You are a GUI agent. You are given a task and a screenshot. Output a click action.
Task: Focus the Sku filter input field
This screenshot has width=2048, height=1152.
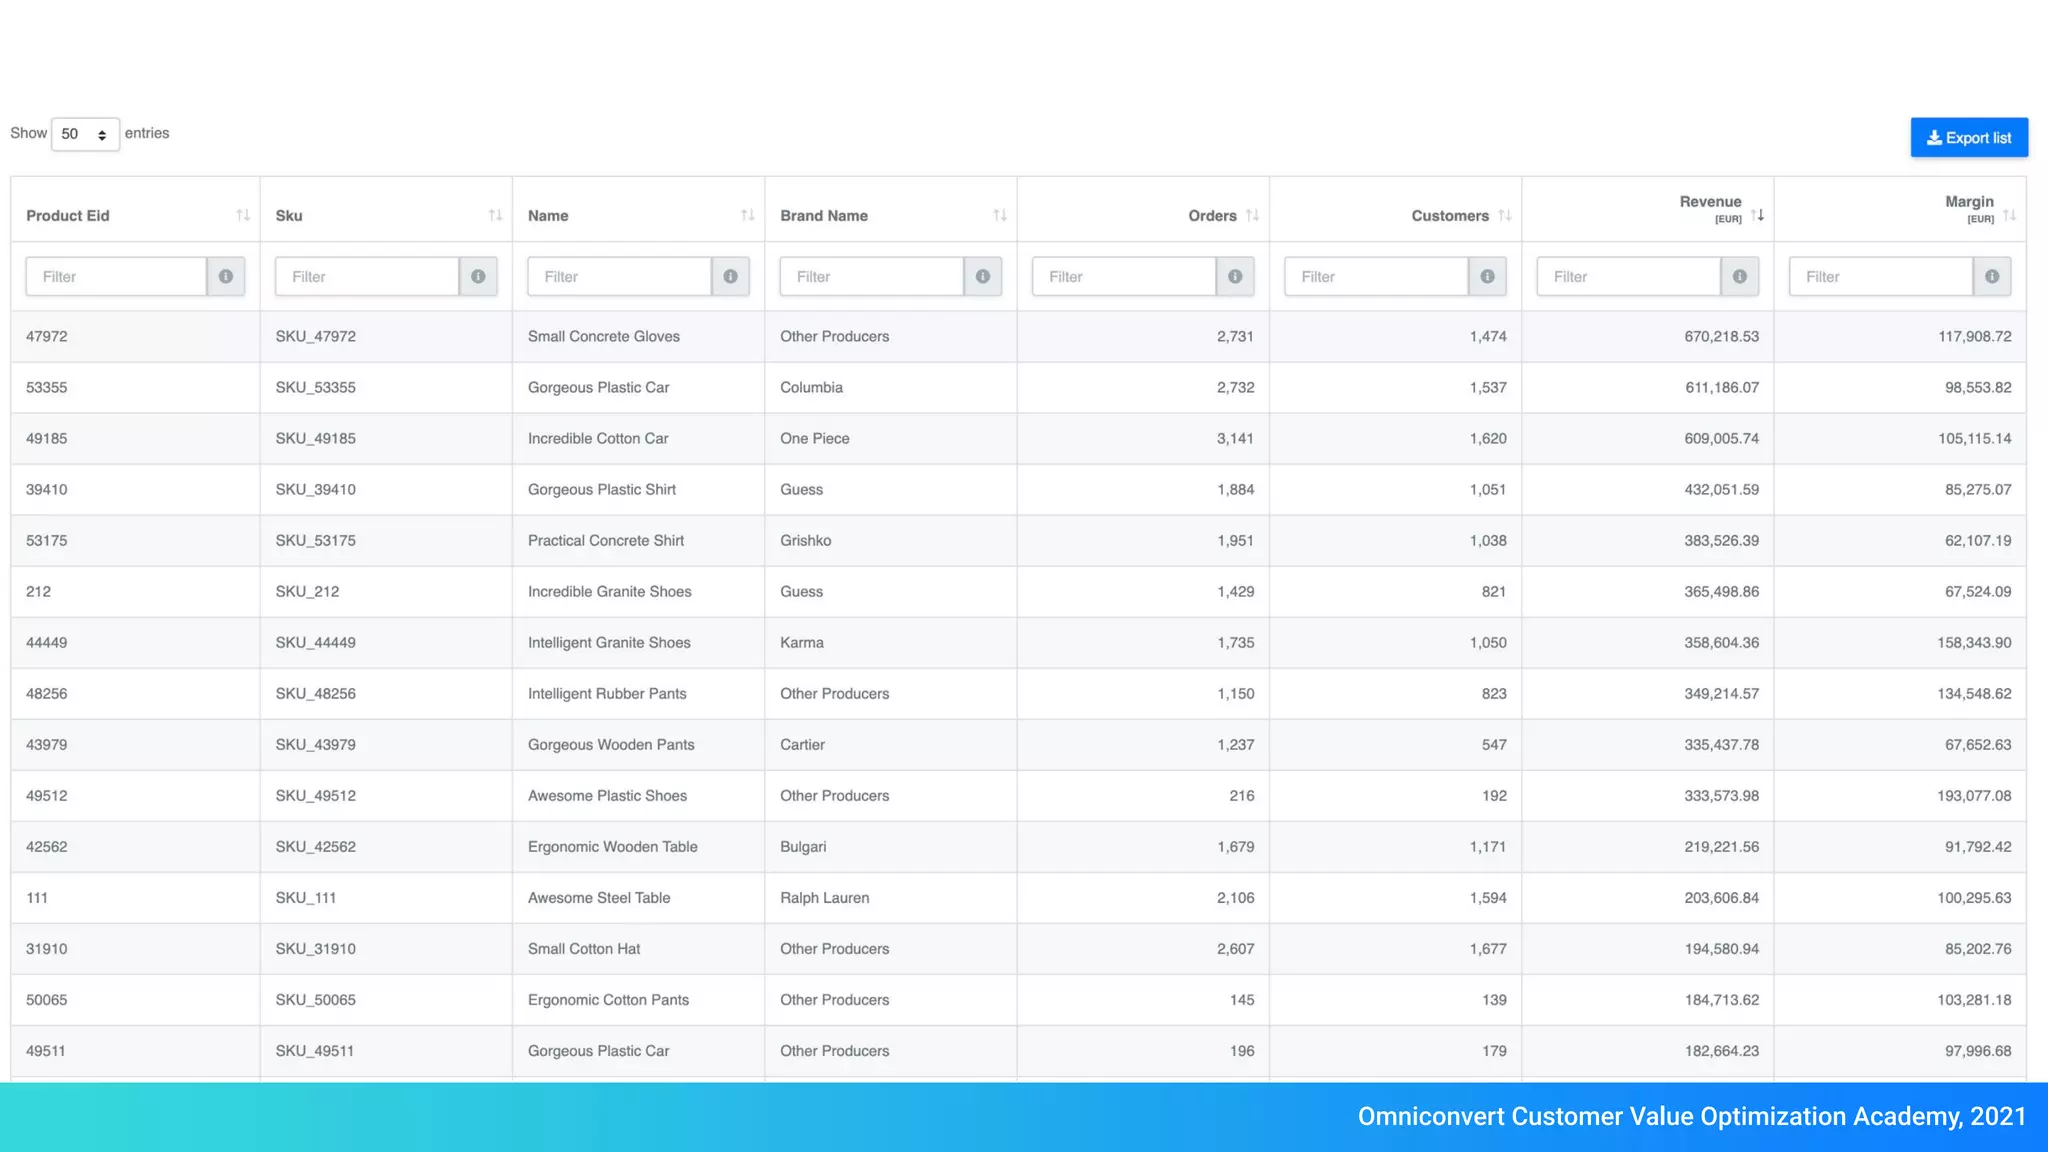367,277
